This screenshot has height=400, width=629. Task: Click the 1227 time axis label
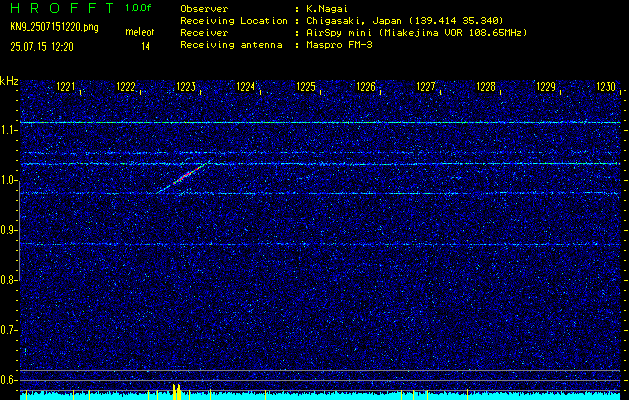[x=426, y=87]
